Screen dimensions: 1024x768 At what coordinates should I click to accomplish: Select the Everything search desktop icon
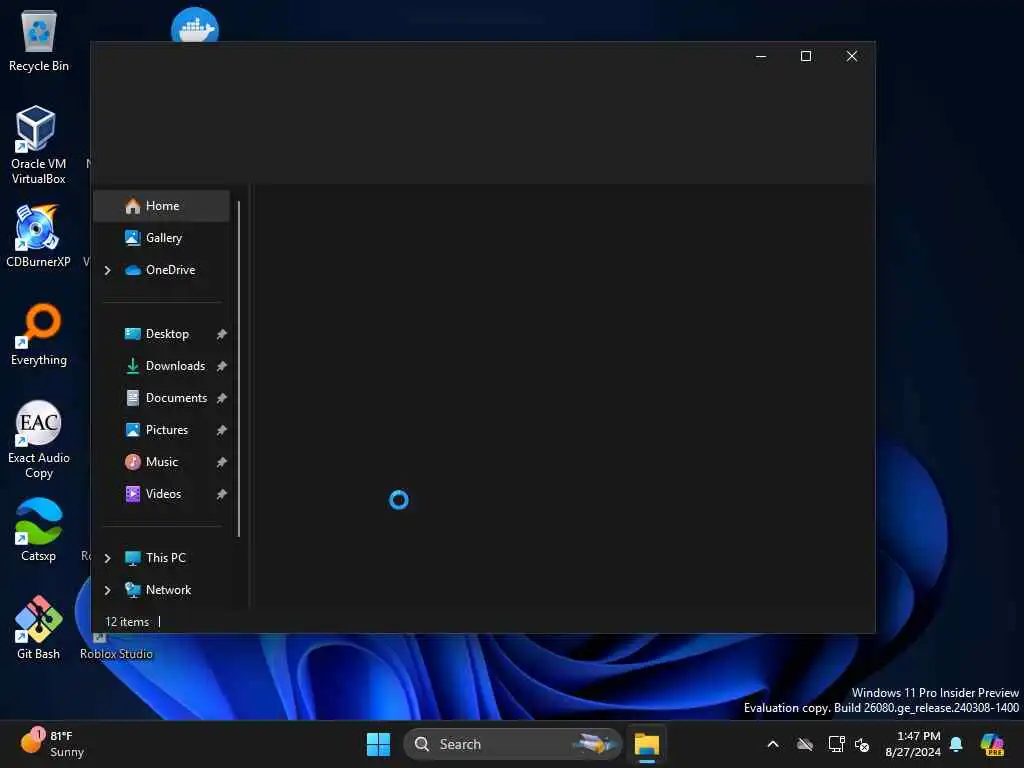(x=39, y=334)
